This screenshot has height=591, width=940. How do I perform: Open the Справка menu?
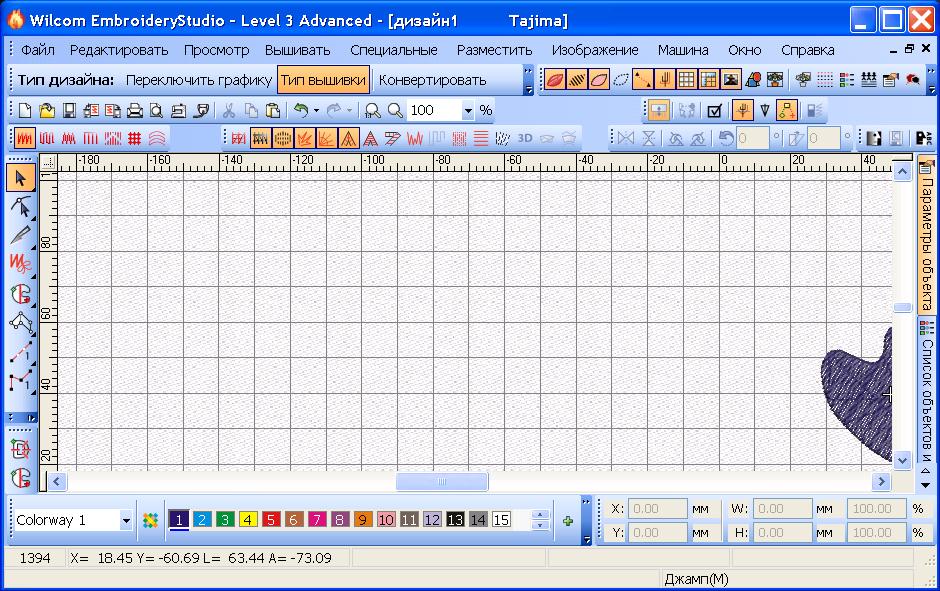tap(808, 50)
